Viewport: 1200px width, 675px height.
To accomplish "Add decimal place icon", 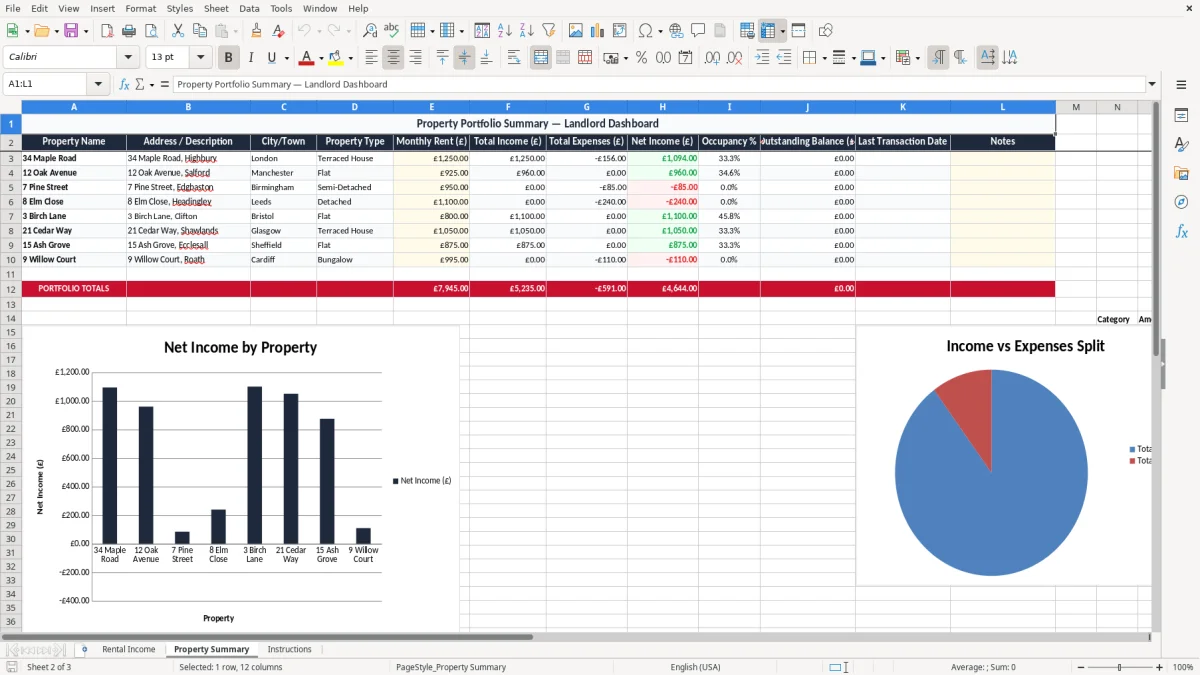I will (712, 58).
